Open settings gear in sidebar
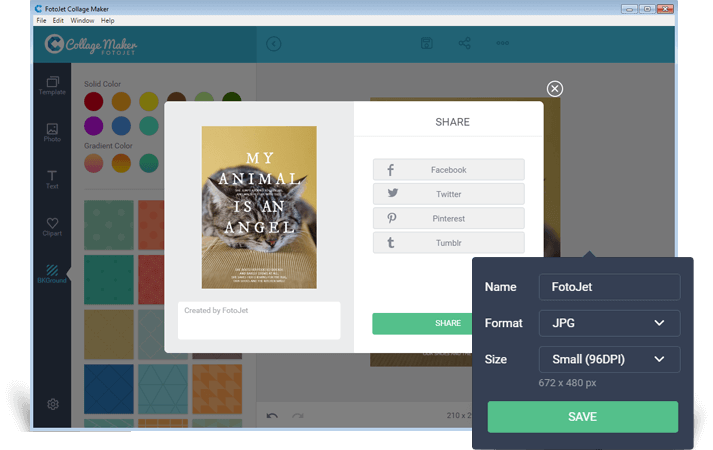 pos(53,404)
